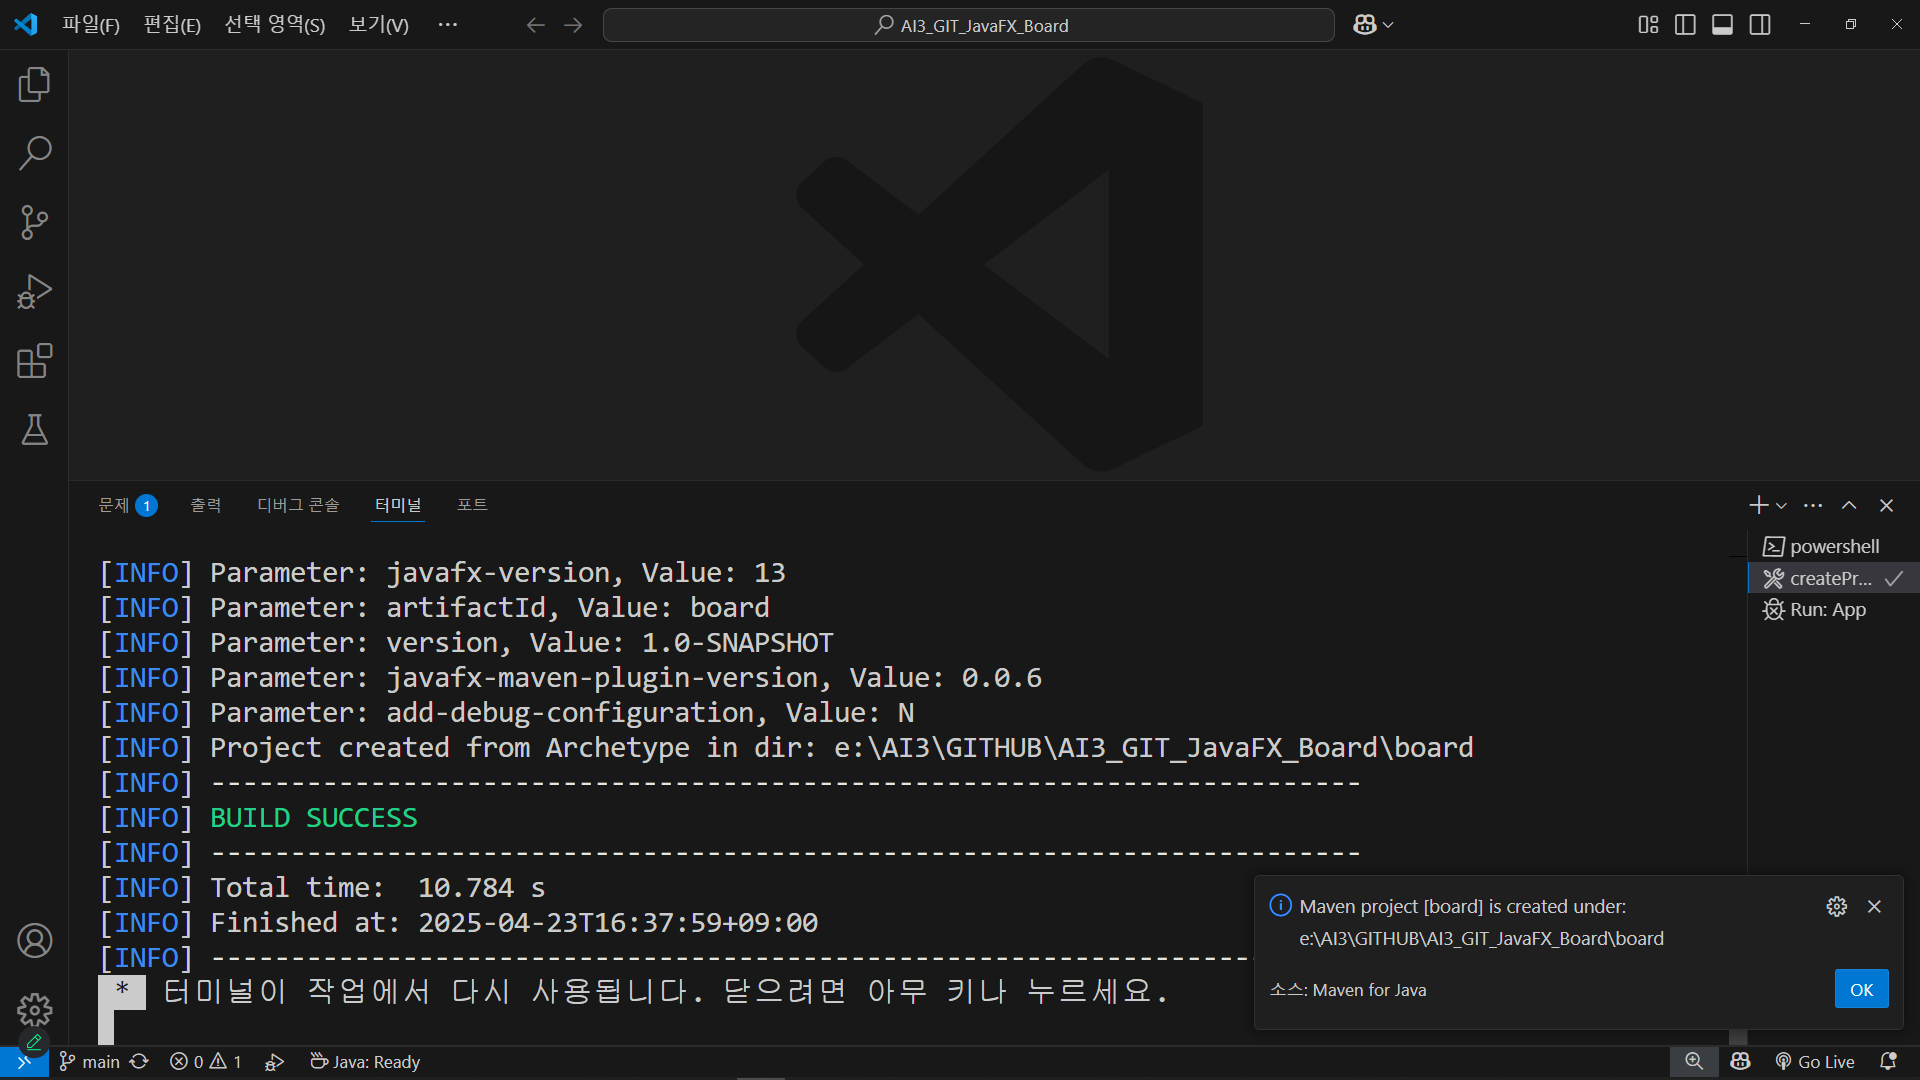Create a new terminal with plus
This screenshot has height=1080, width=1920.
[1758, 506]
